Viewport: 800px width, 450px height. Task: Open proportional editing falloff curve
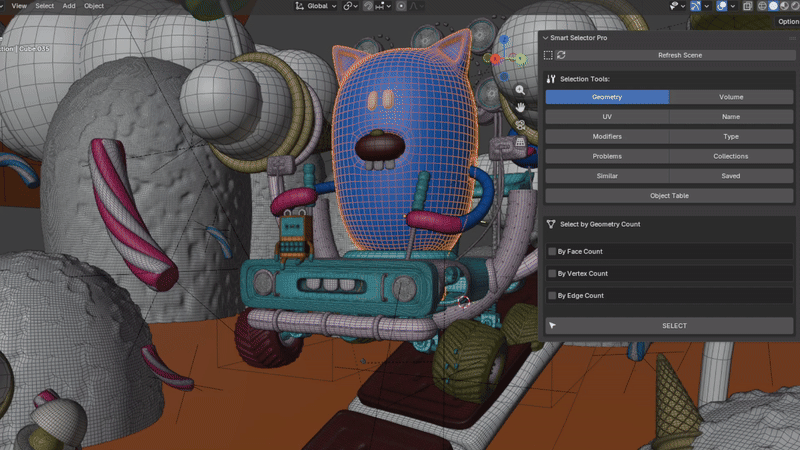pyautogui.click(x=416, y=6)
